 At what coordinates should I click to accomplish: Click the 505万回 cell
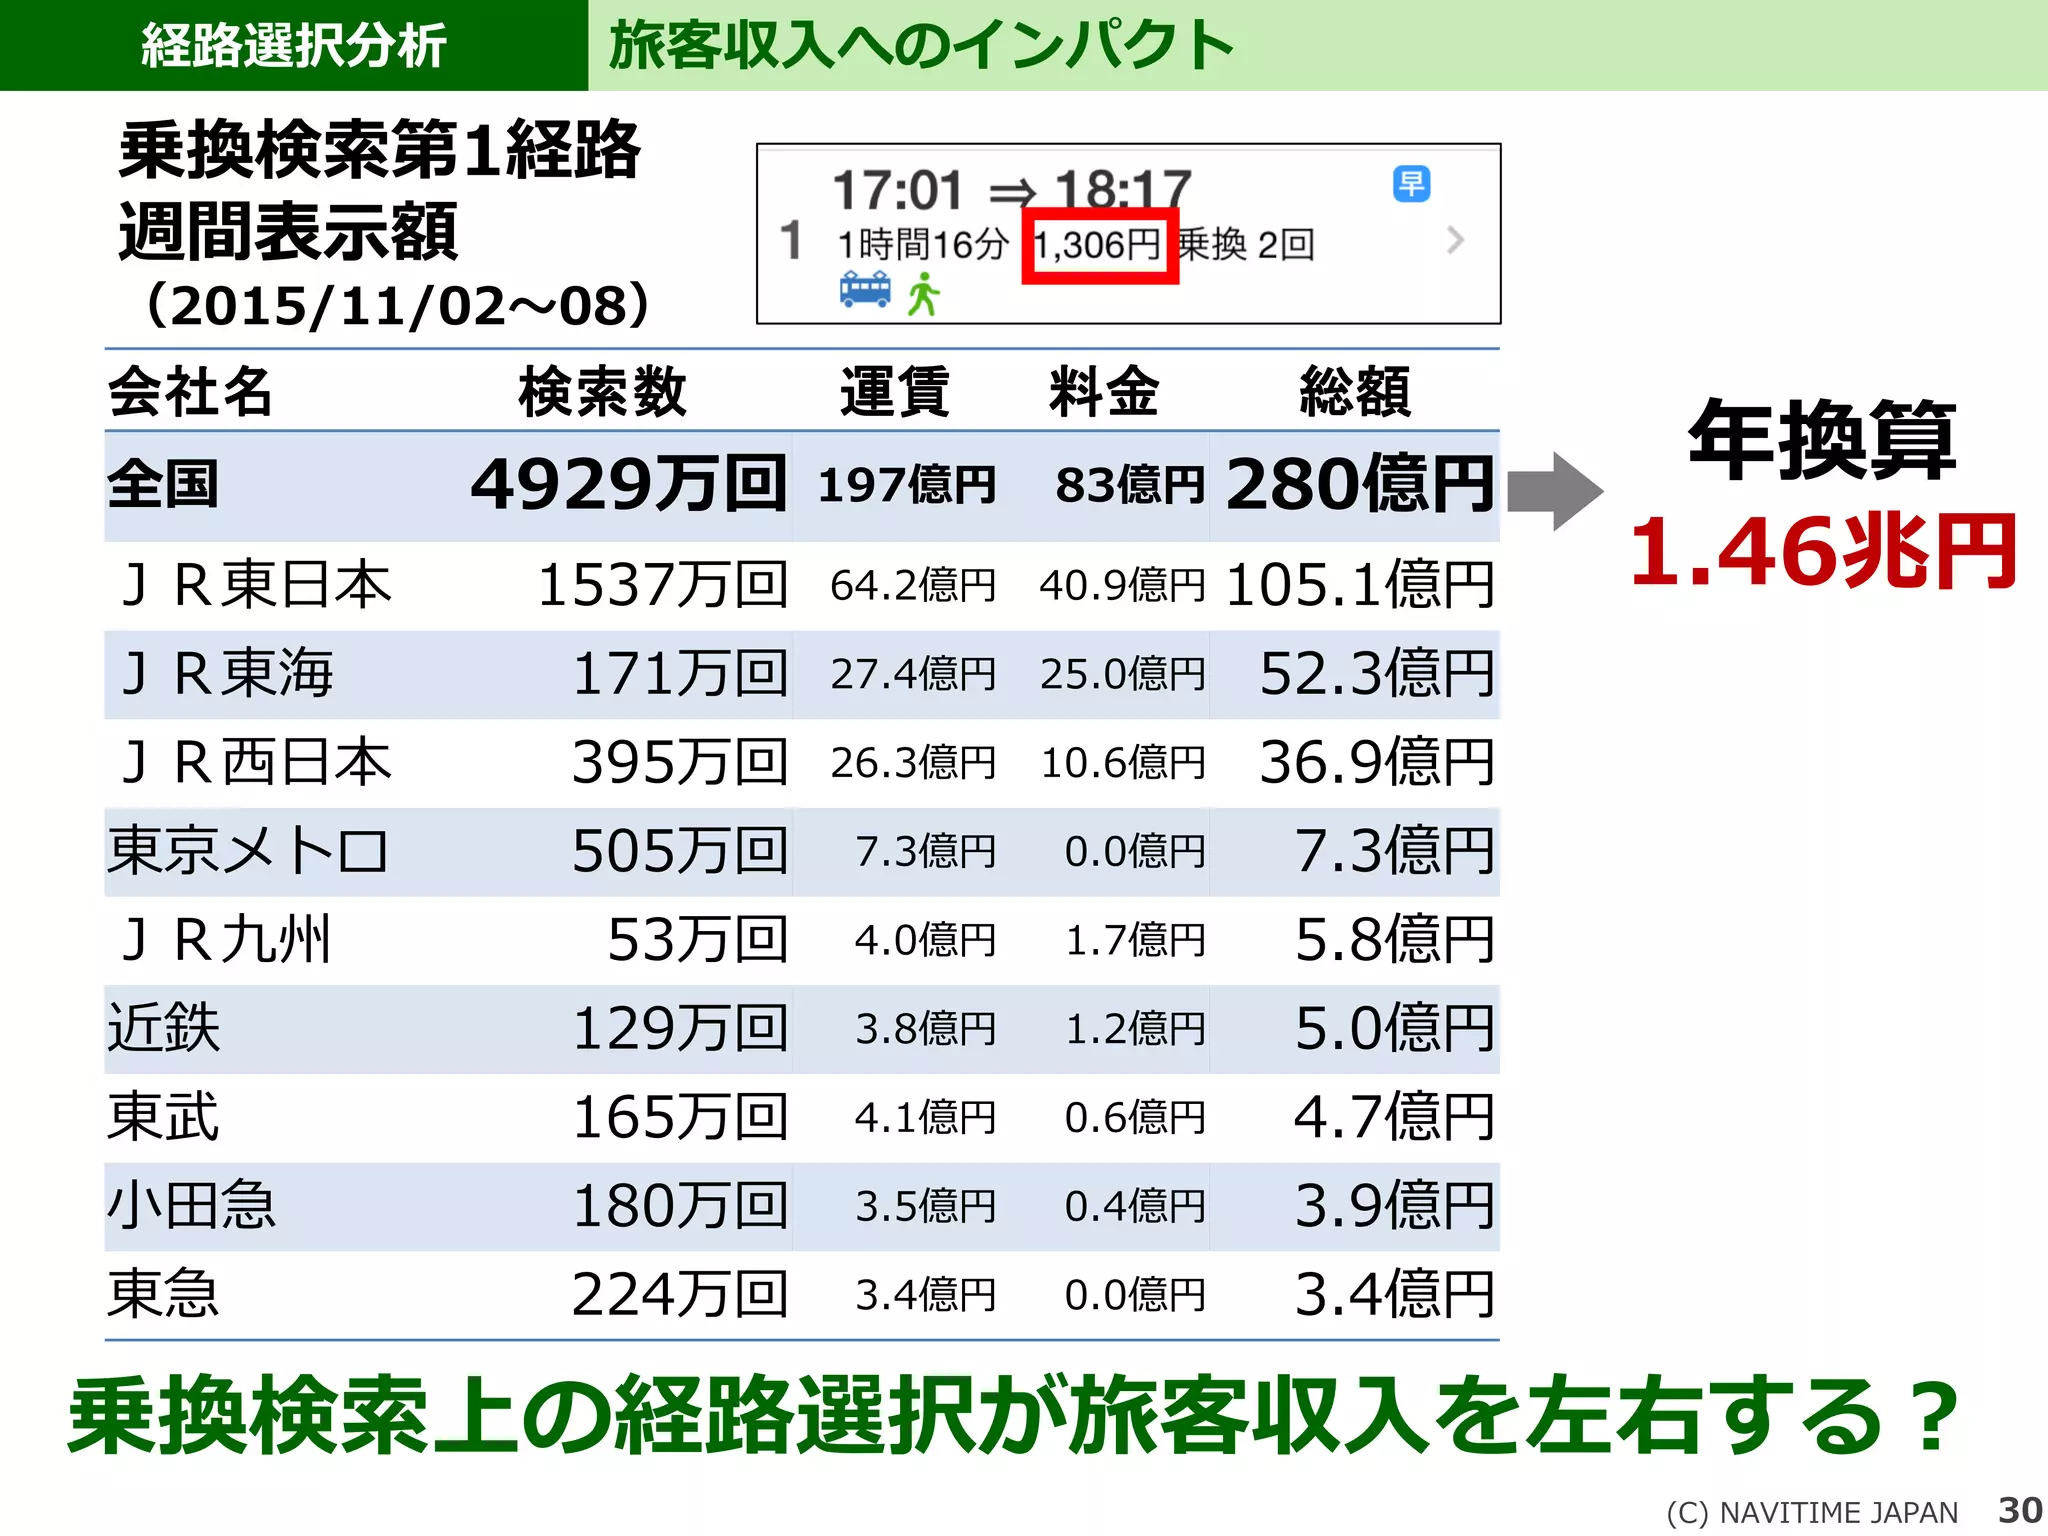(680, 852)
